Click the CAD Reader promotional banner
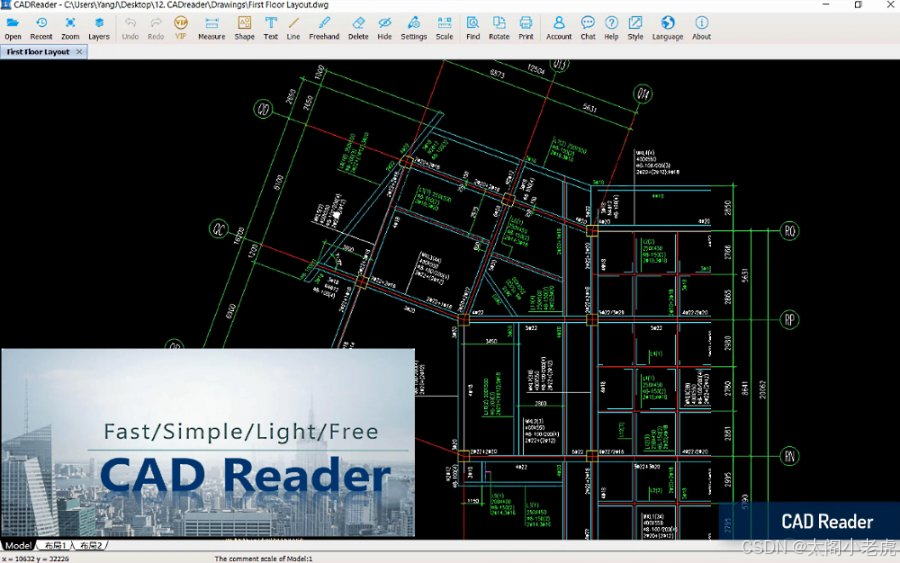 click(208, 442)
